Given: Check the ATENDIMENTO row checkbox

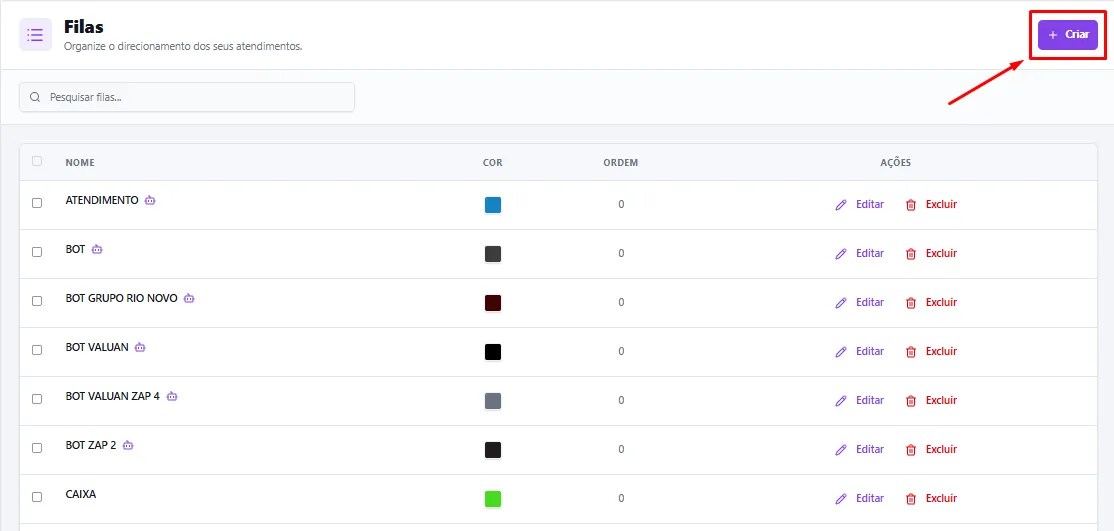Looking at the screenshot, I should tap(37, 203).
